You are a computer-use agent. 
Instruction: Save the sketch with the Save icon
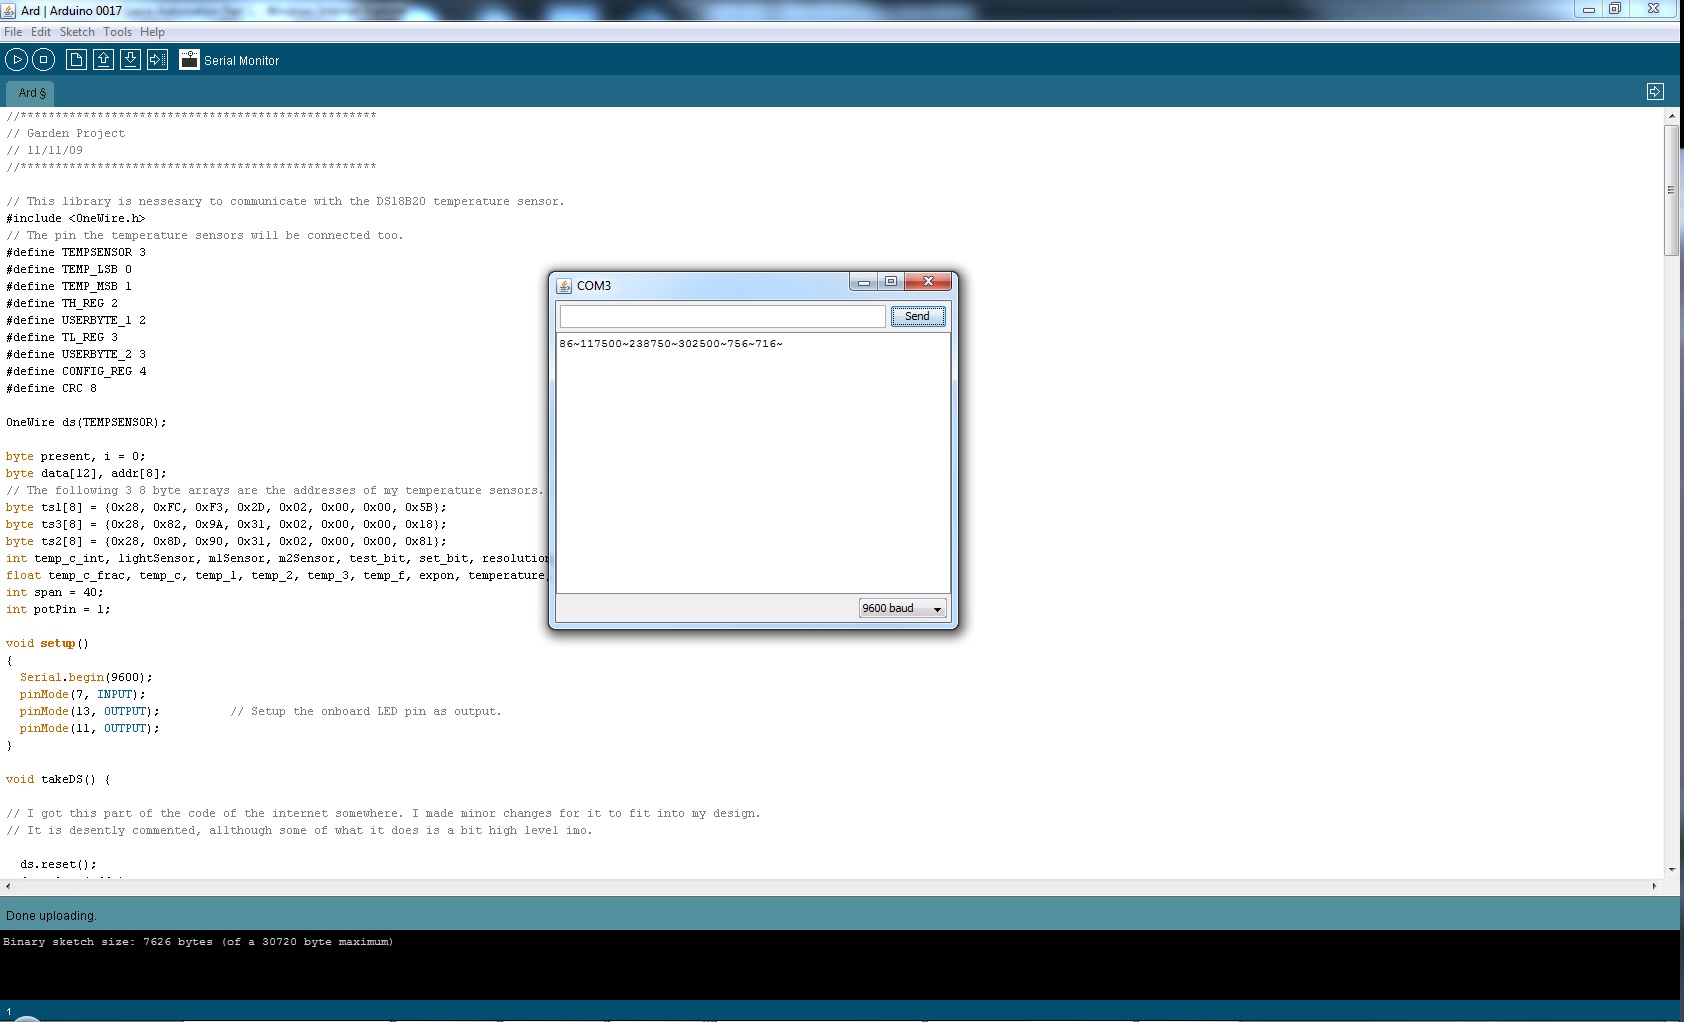pos(130,60)
